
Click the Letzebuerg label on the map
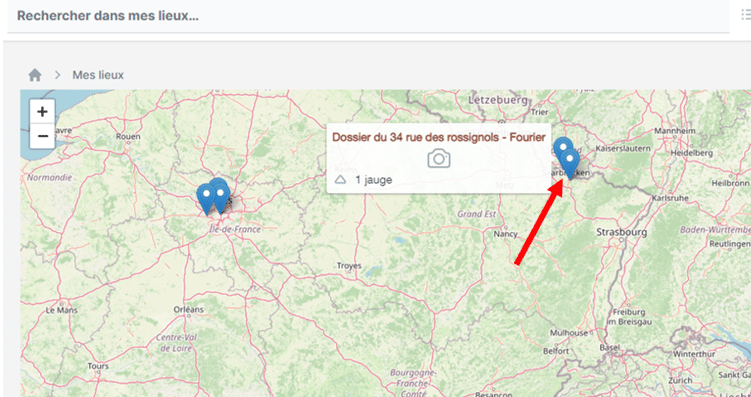(x=498, y=100)
